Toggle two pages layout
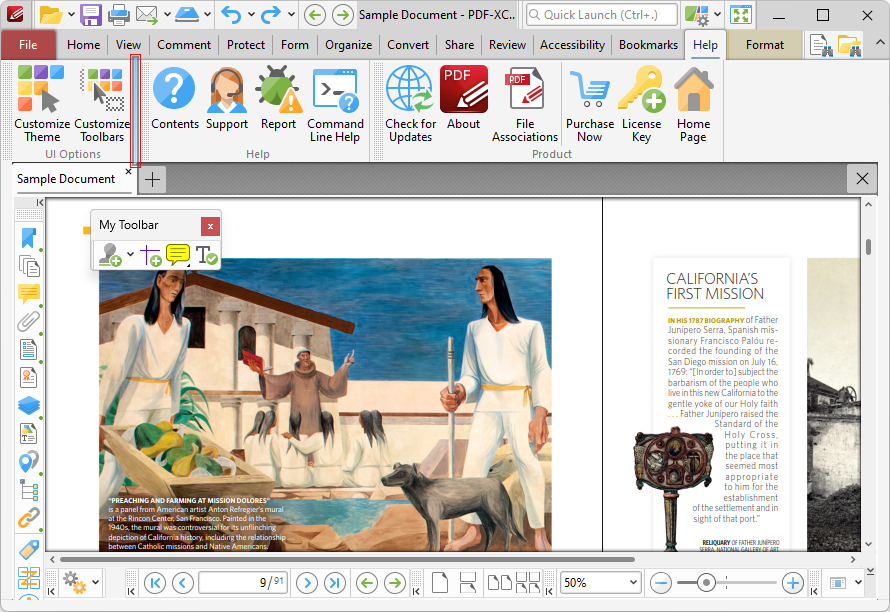The width and height of the screenshot is (890, 612). [499, 582]
